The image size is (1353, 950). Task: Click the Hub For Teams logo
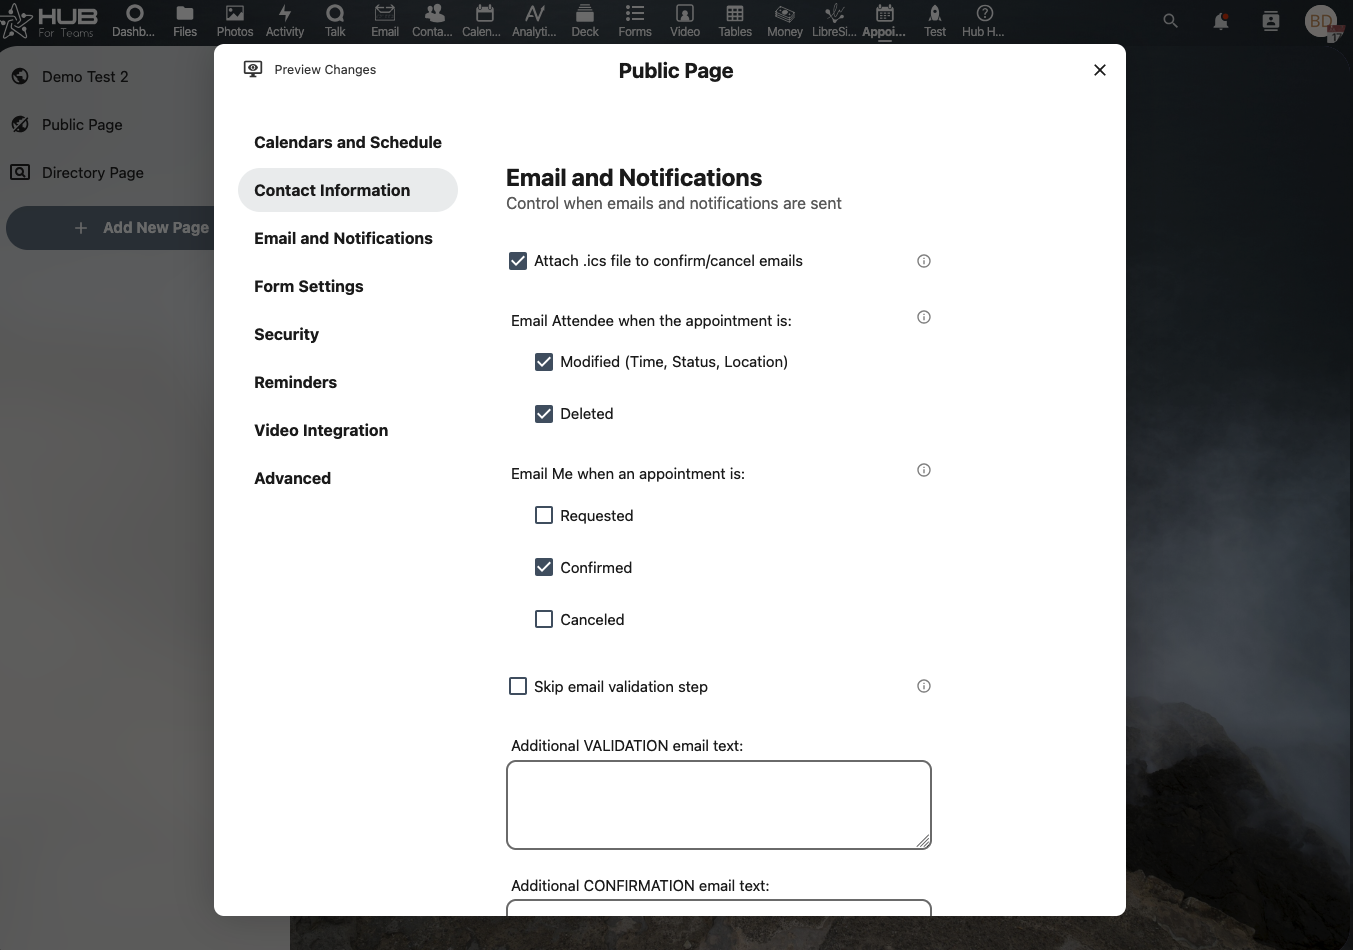50,21
